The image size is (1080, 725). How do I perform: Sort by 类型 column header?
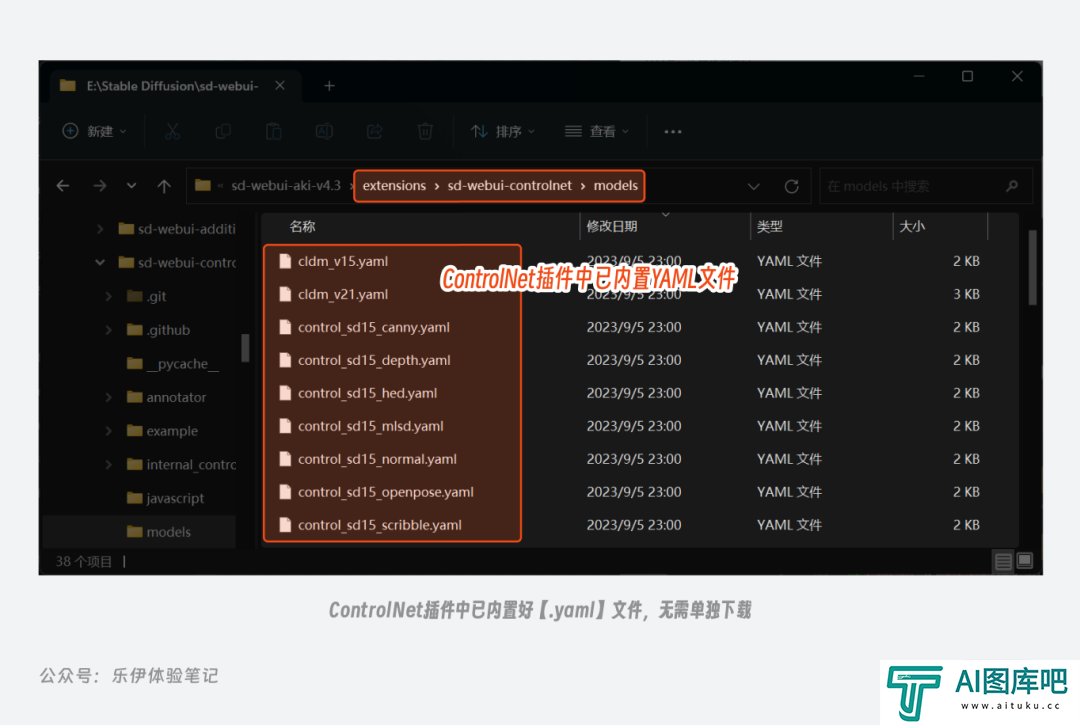point(769,227)
